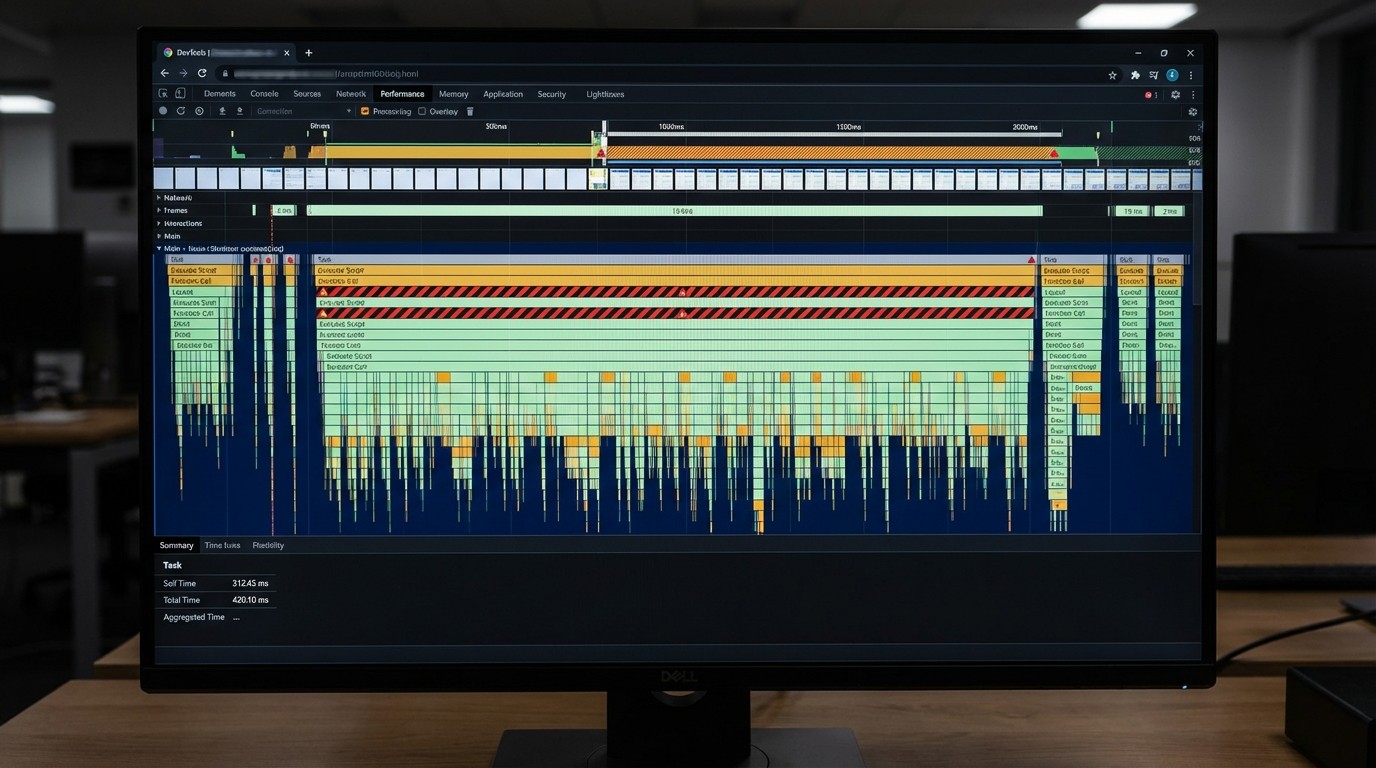Expand the Network track arrow
The height and width of the screenshot is (768, 1376).
[x=159, y=198]
